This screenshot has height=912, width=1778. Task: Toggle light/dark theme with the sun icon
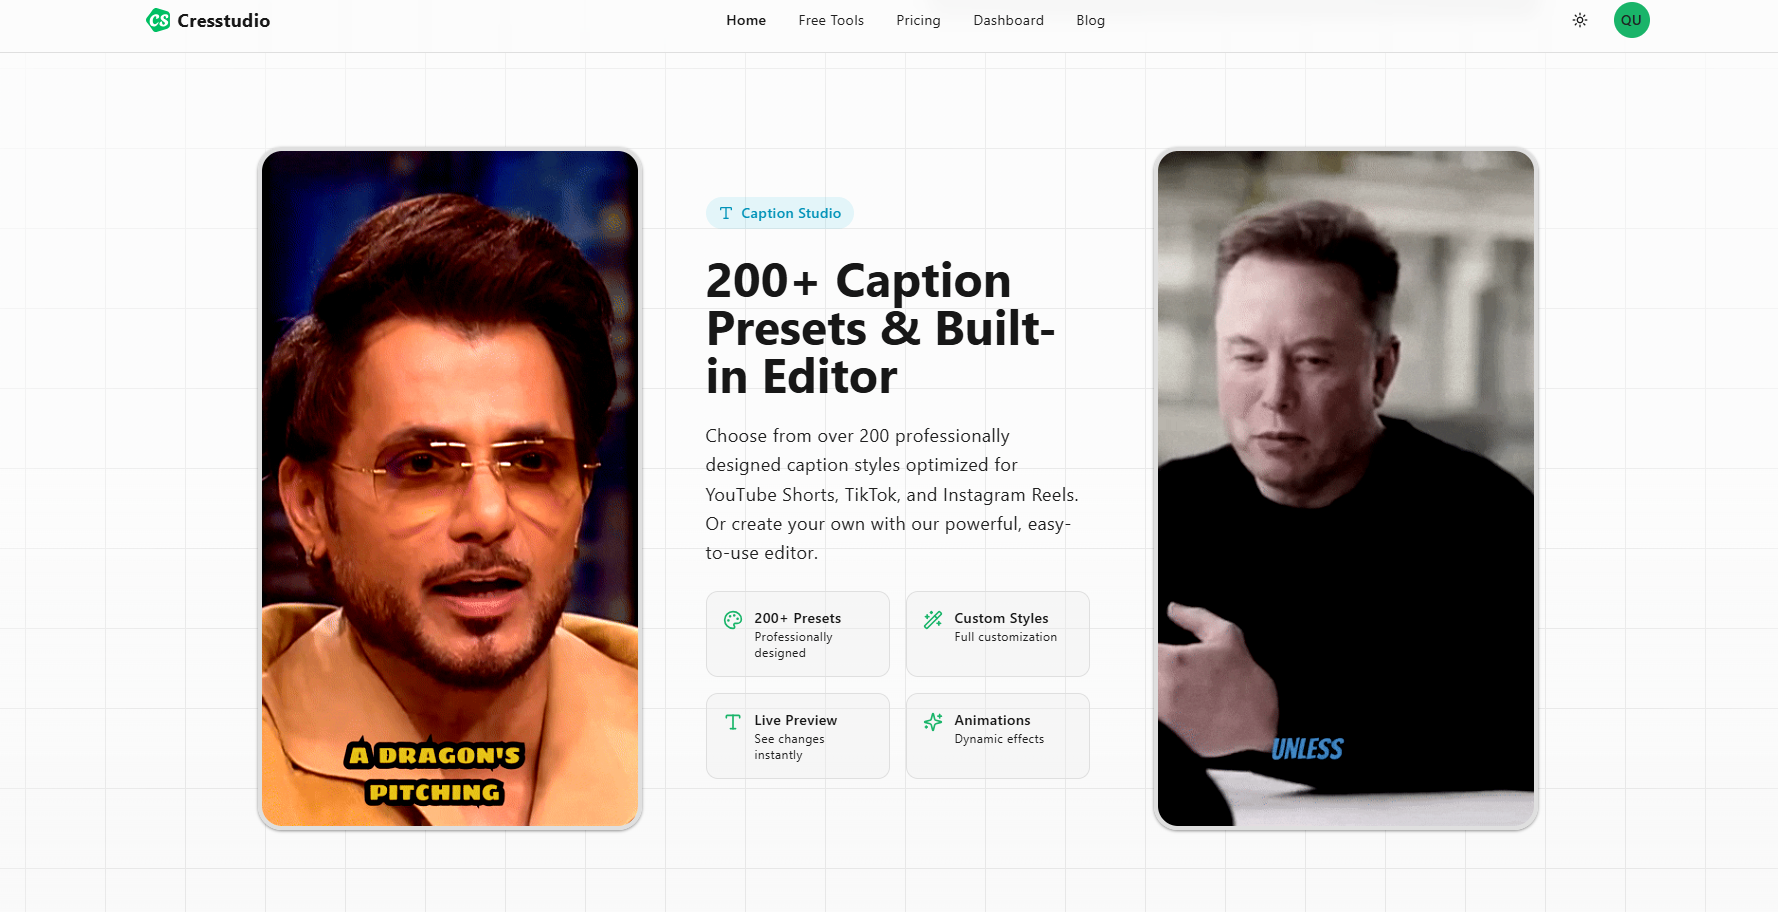coord(1579,20)
